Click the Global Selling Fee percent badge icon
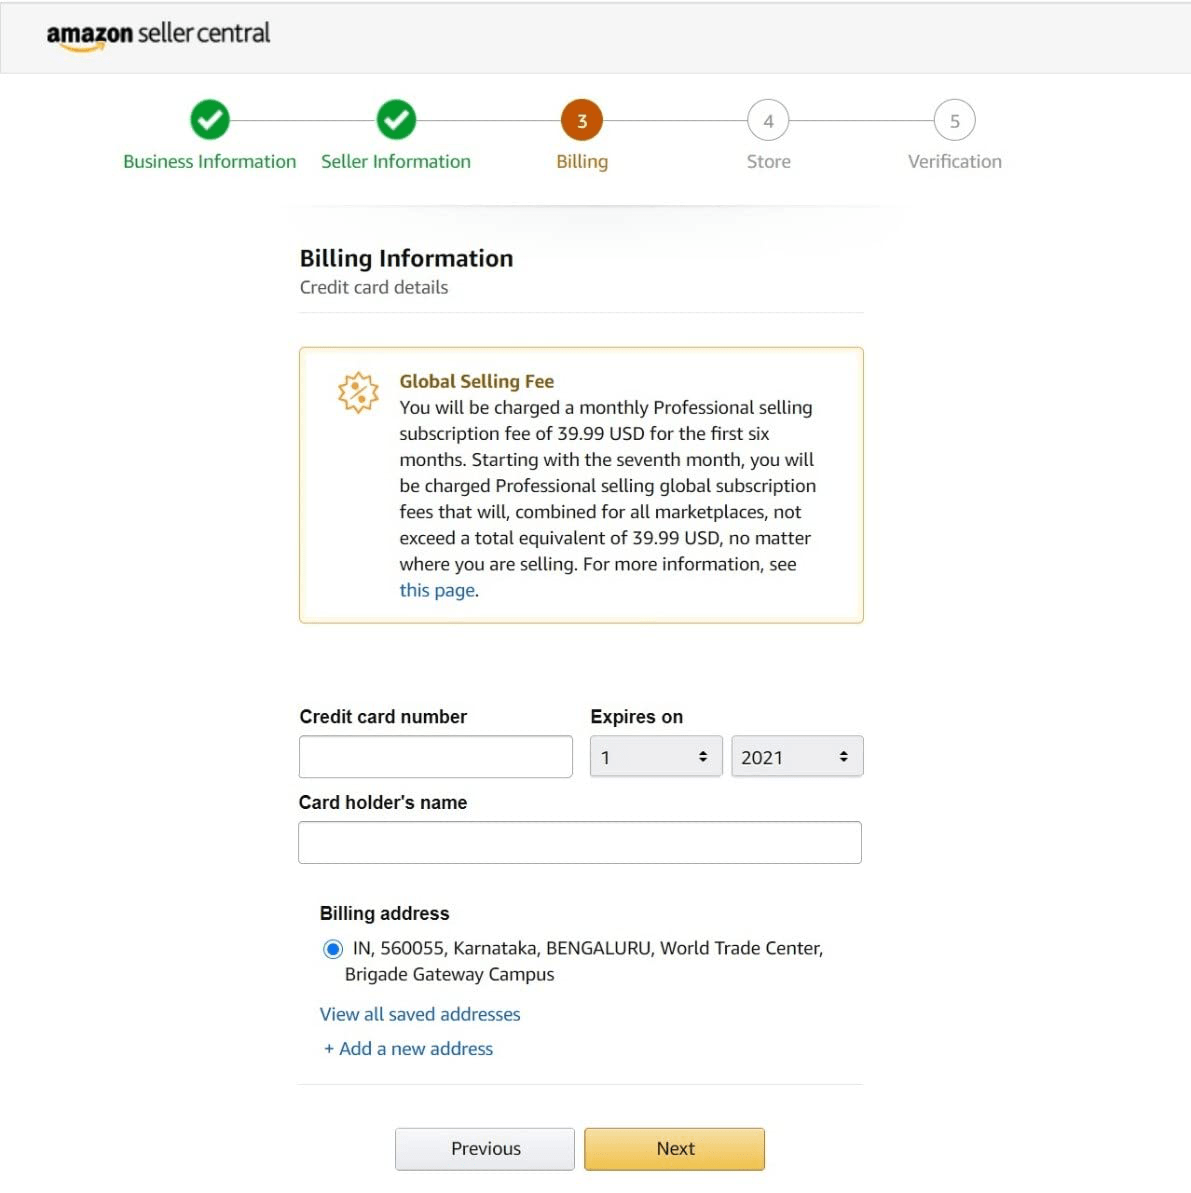This screenshot has height=1193, width=1191. coord(358,392)
